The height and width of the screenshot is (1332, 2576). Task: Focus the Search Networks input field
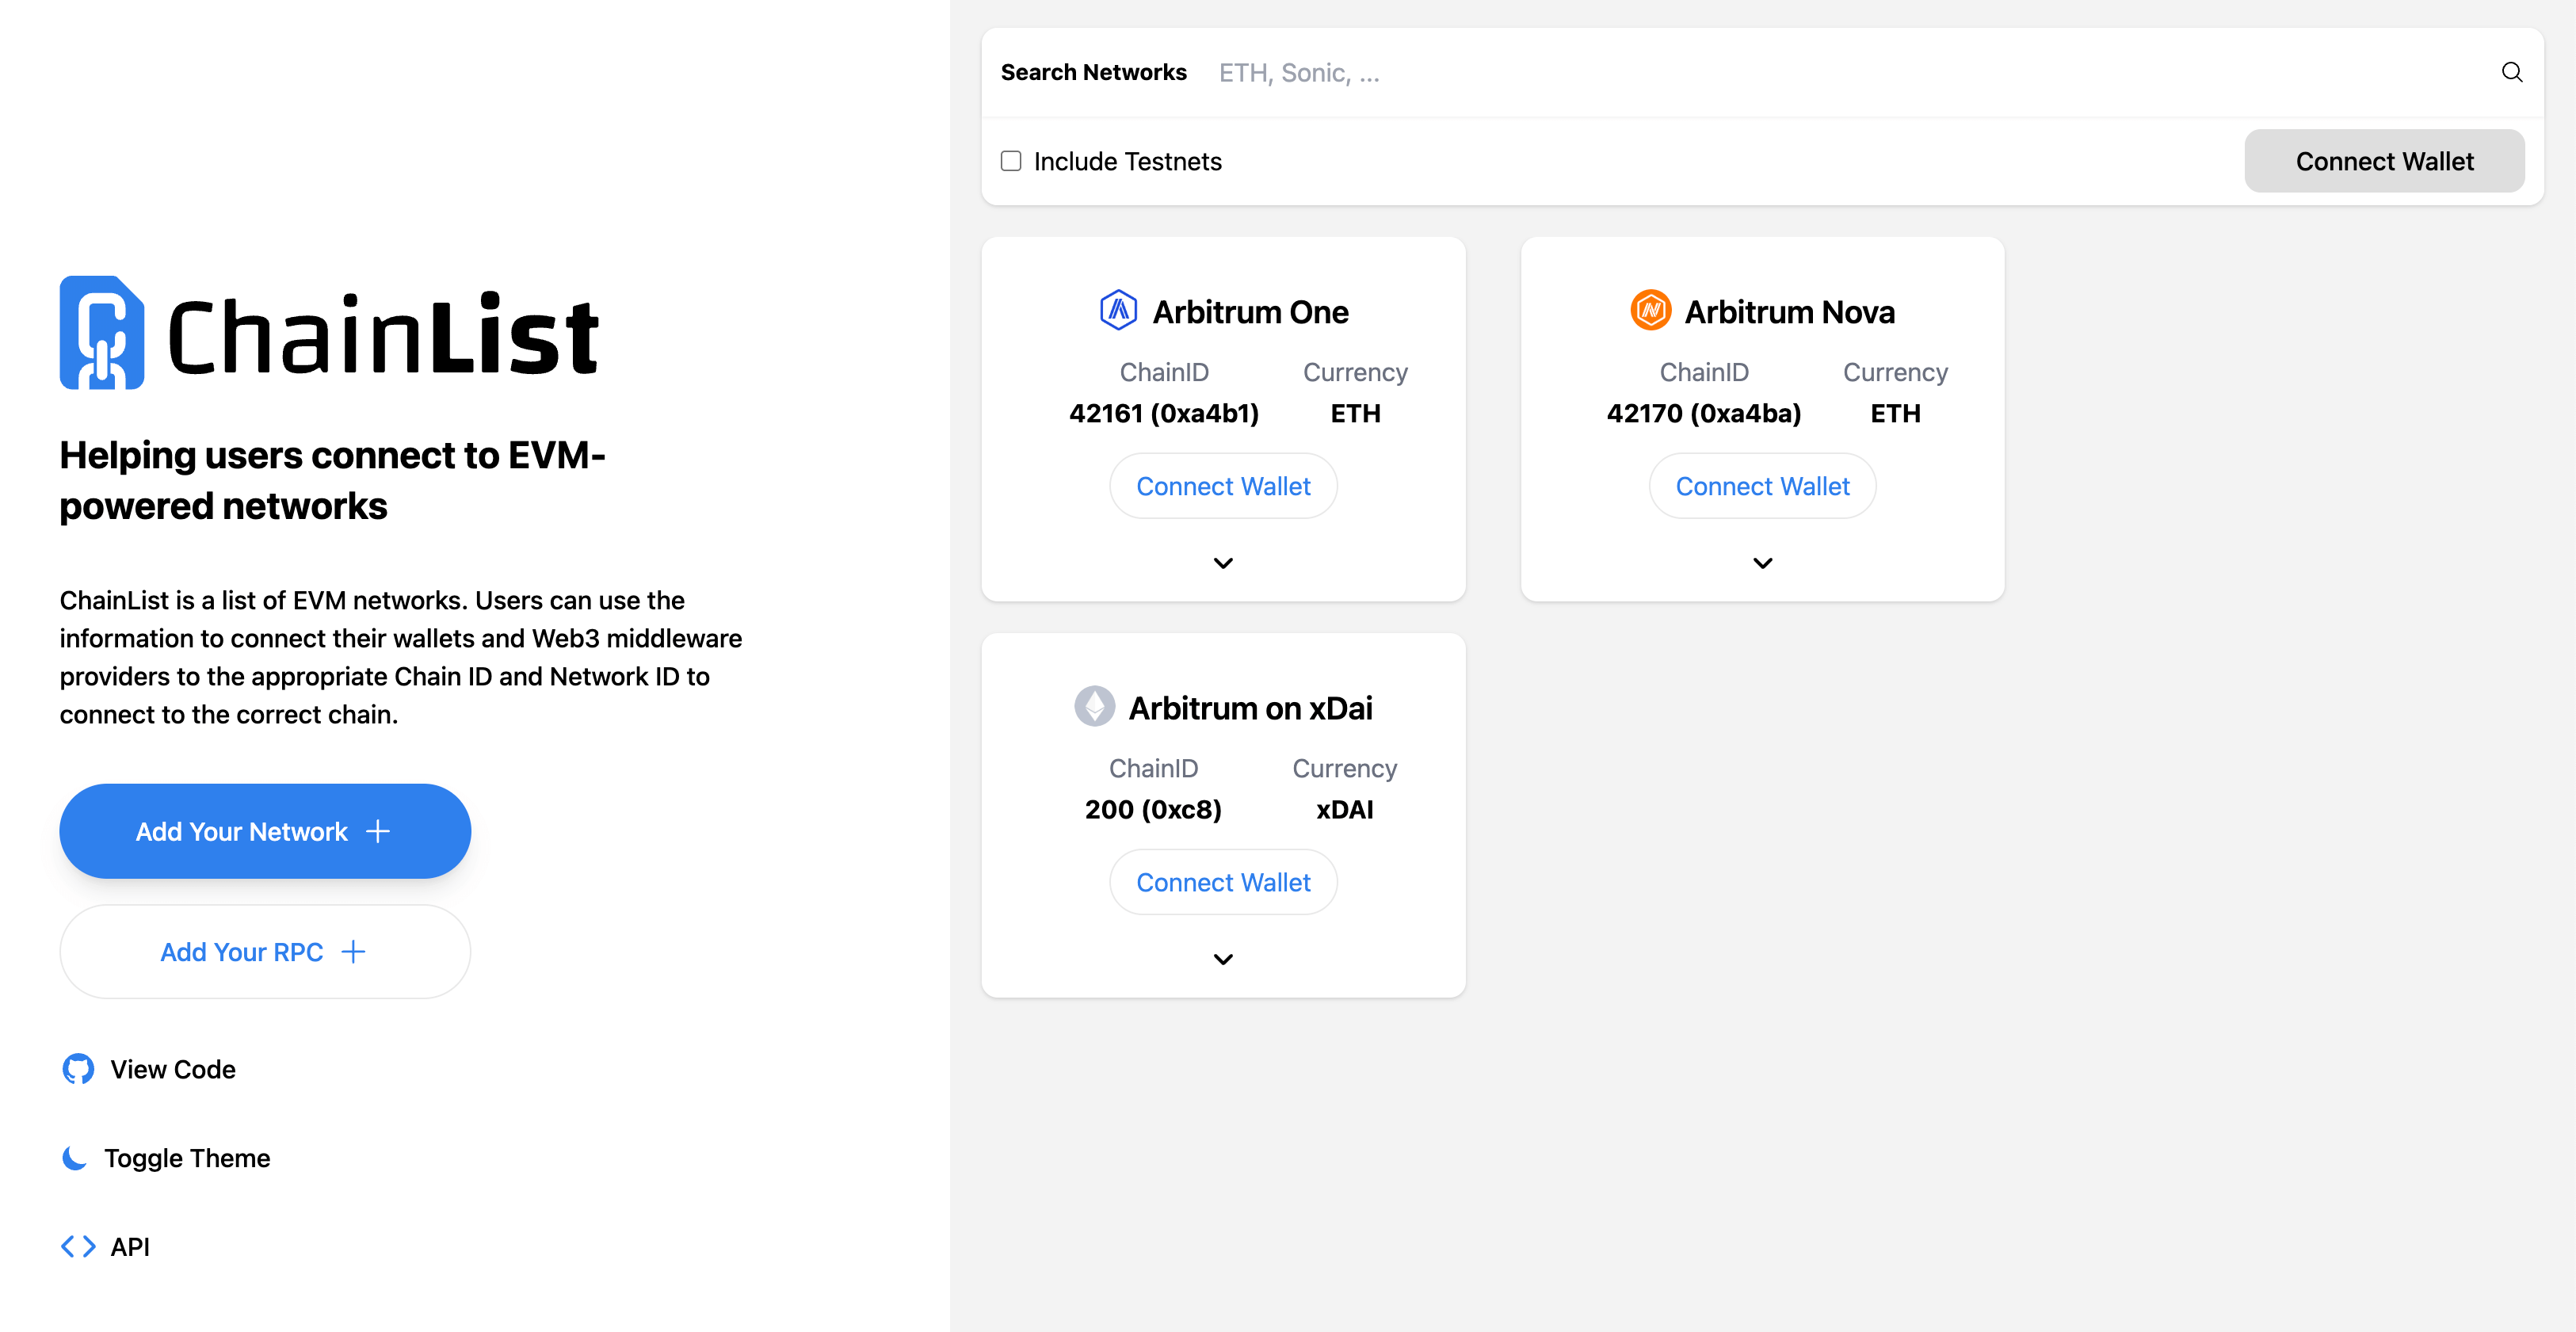pos(1800,73)
